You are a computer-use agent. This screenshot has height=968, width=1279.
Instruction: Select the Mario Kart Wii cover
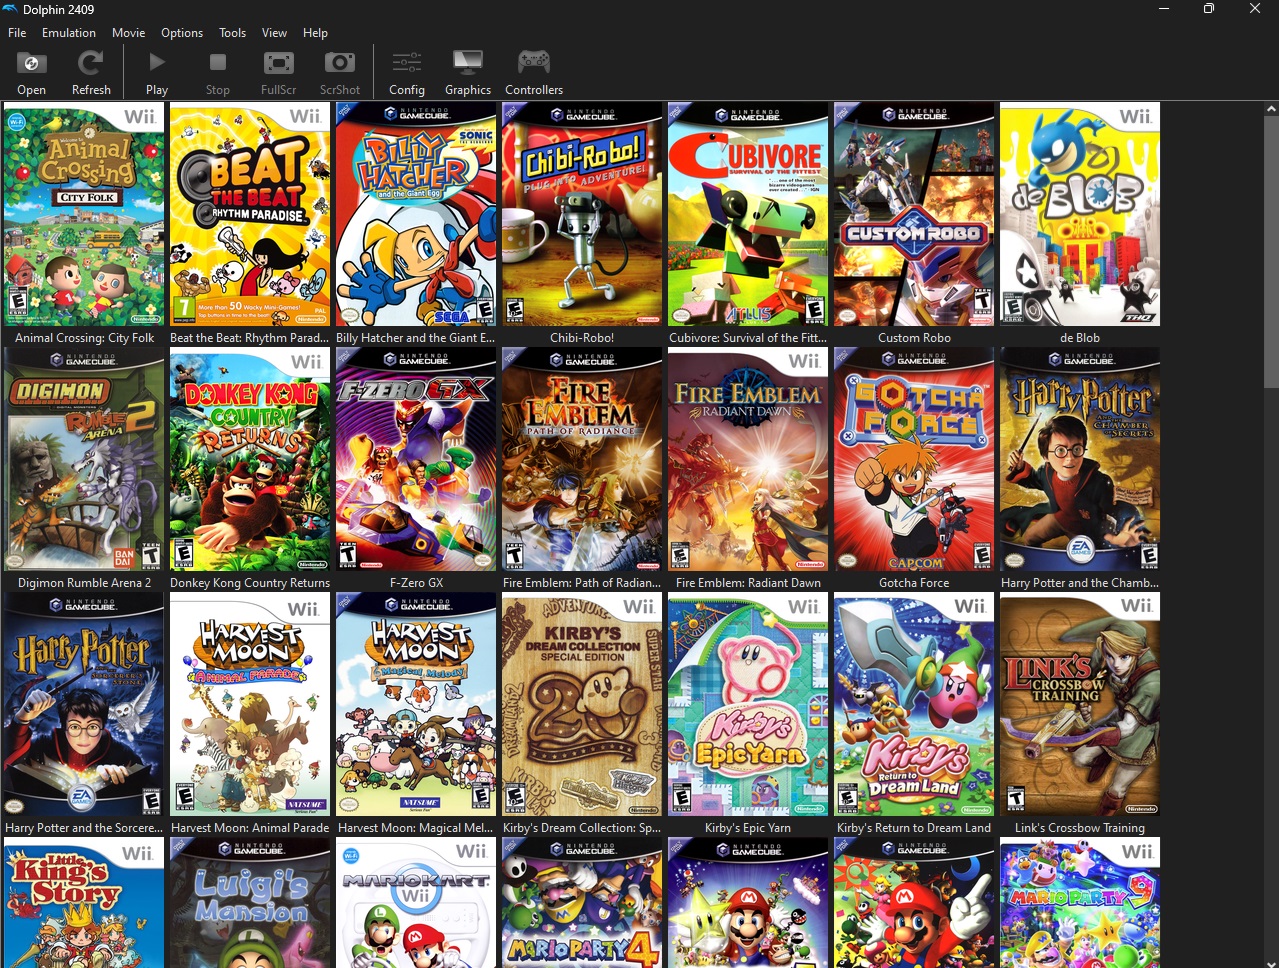tap(416, 902)
